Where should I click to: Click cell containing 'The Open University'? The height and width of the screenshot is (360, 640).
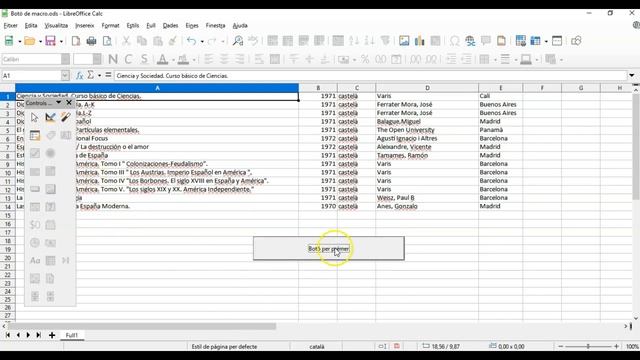427,130
